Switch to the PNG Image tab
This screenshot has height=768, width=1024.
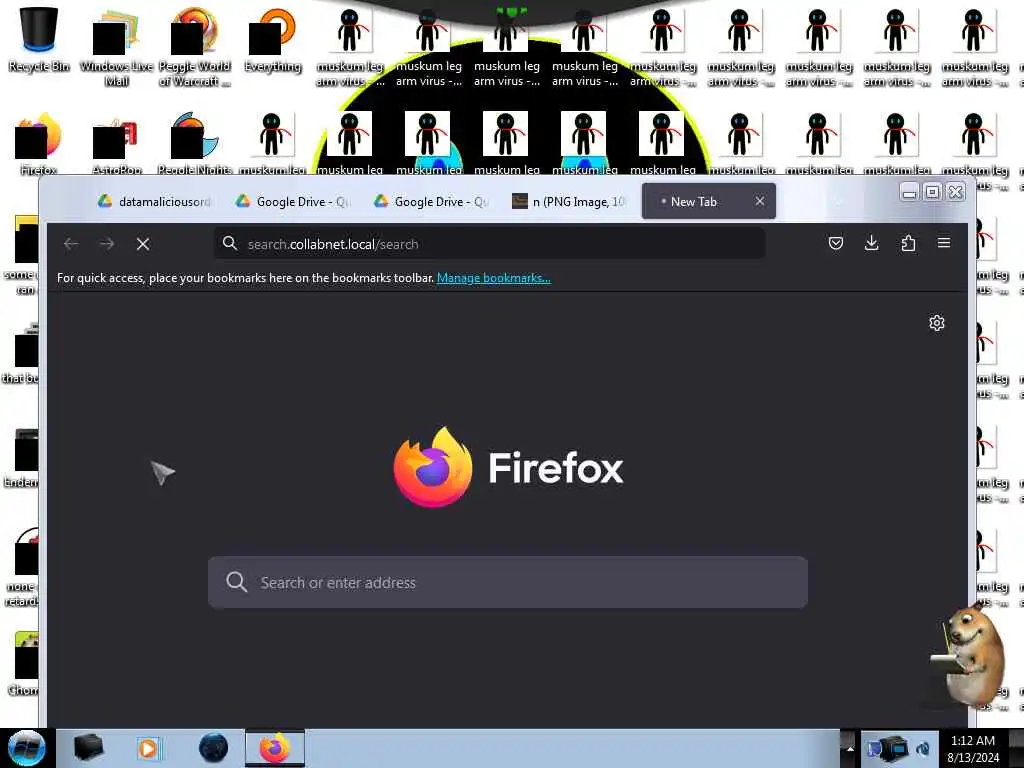(x=568, y=202)
